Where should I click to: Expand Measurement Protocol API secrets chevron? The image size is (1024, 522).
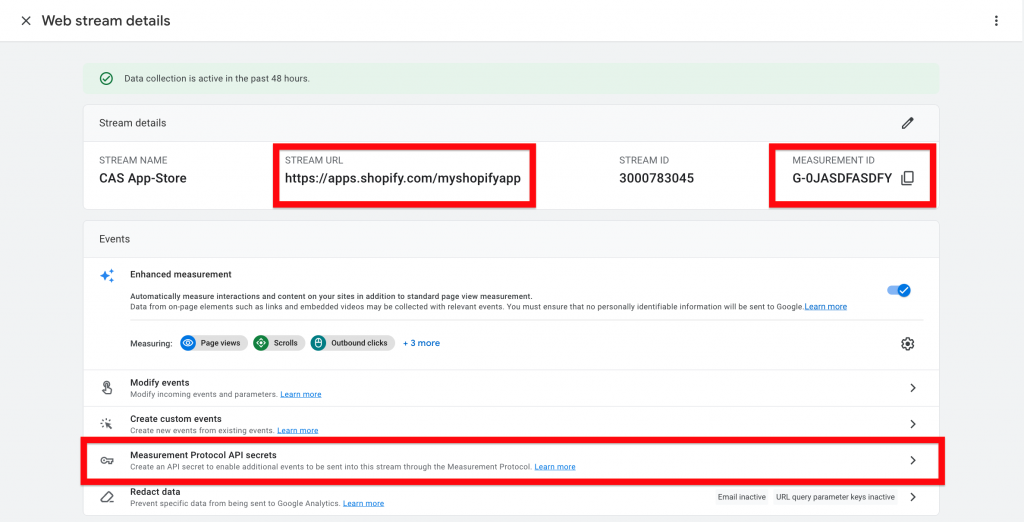point(913,461)
